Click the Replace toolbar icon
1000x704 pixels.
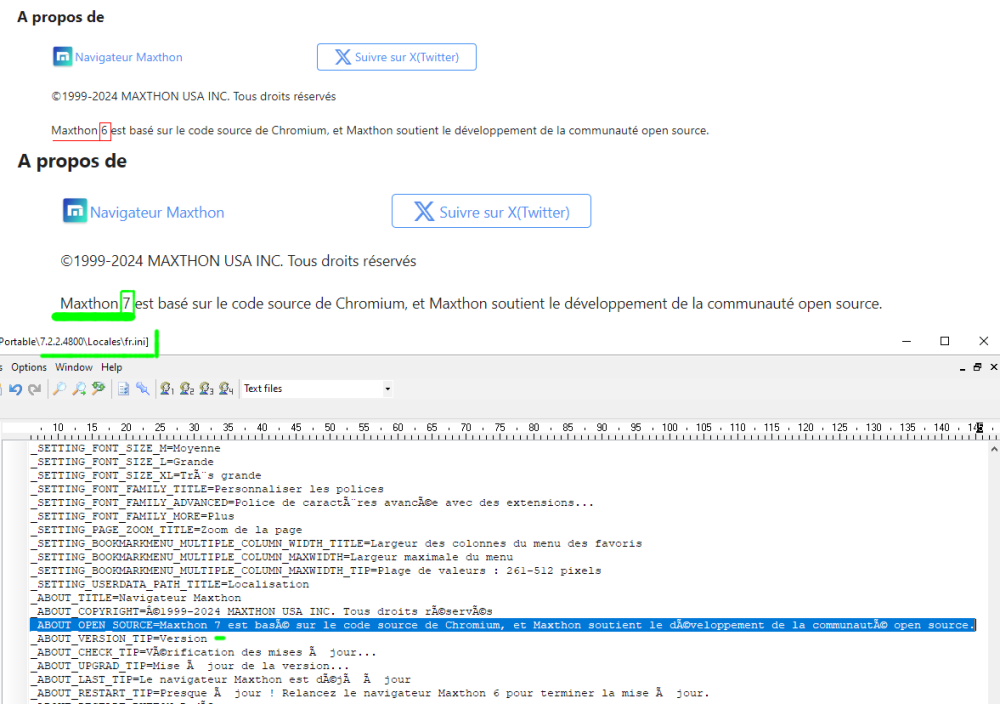[x=98, y=389]
